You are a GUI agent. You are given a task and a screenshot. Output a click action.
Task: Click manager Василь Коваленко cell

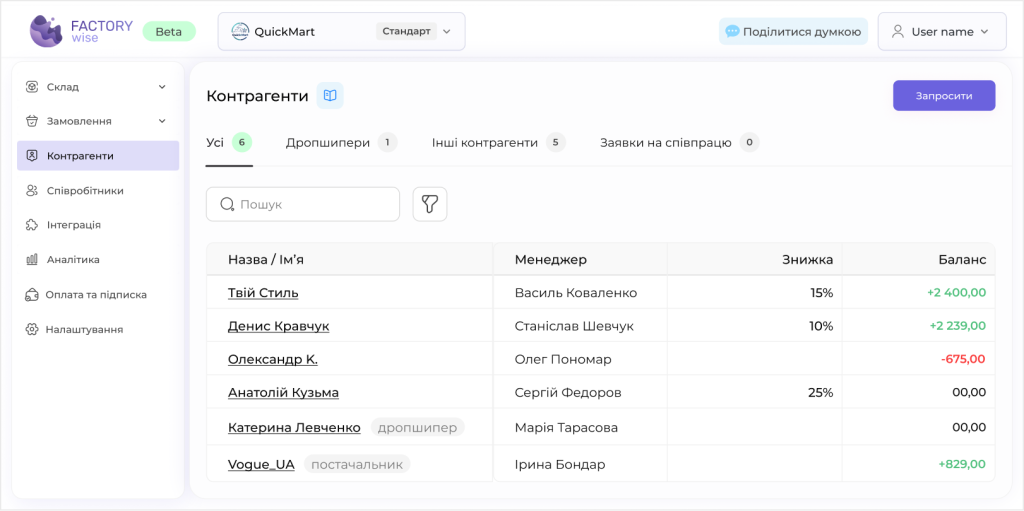575,293
